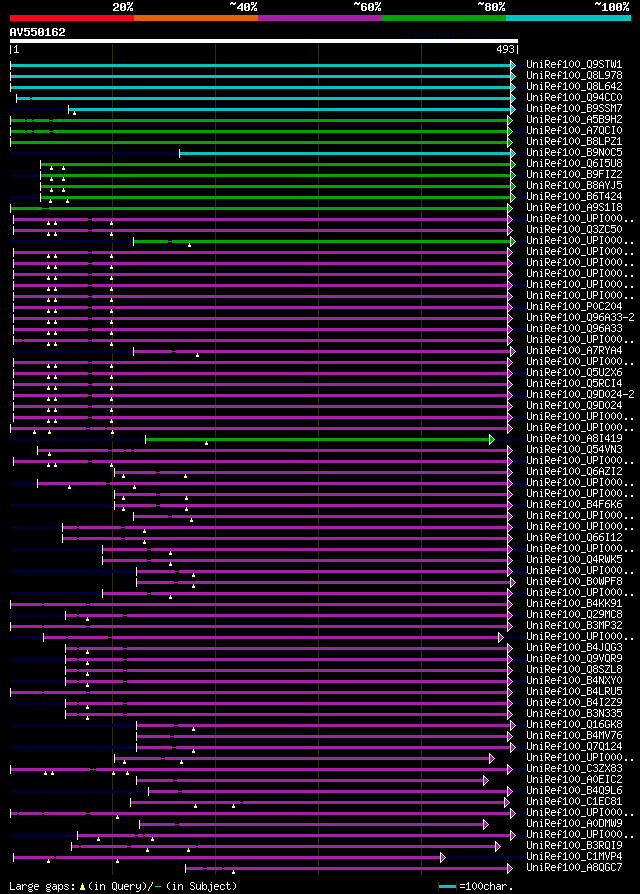Select the UniRef100_Q54VN3 hit label

tap(574, 450)
